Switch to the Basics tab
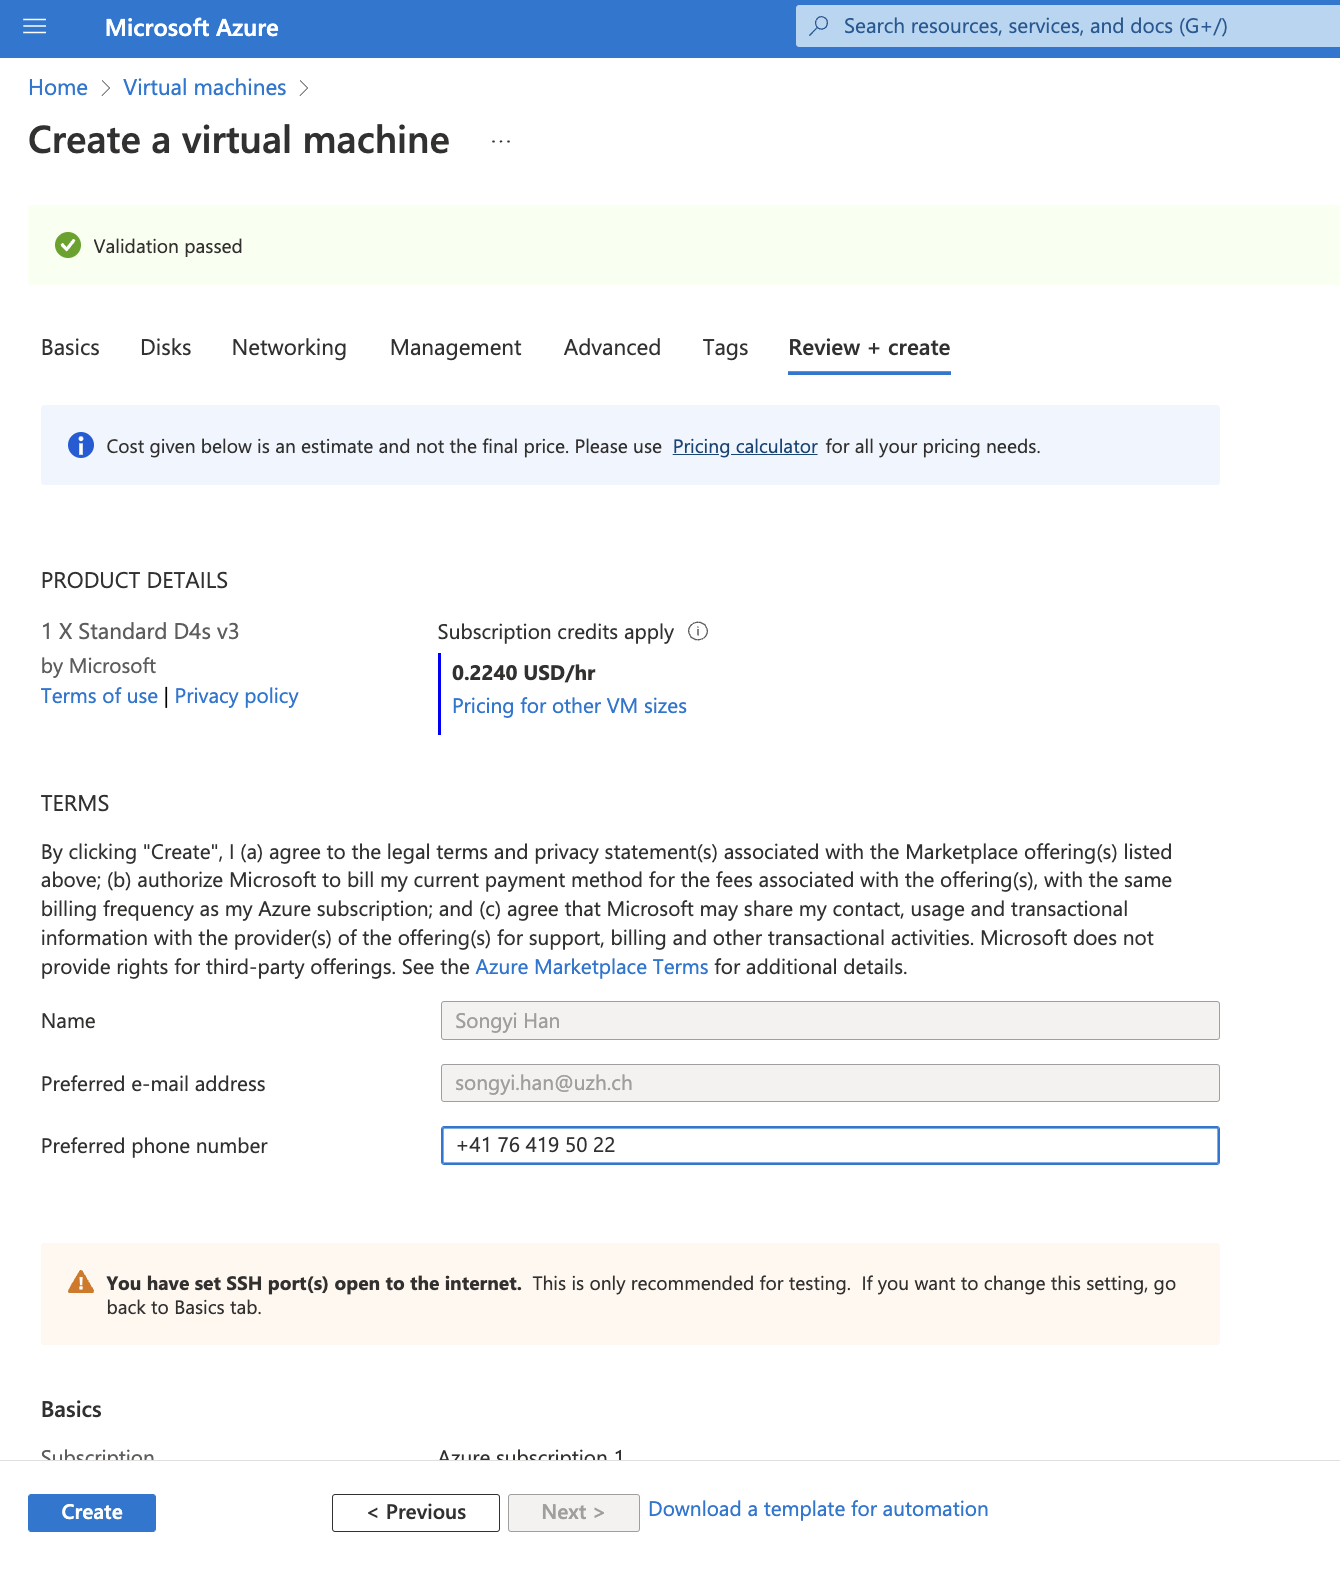 pos(70,347)
